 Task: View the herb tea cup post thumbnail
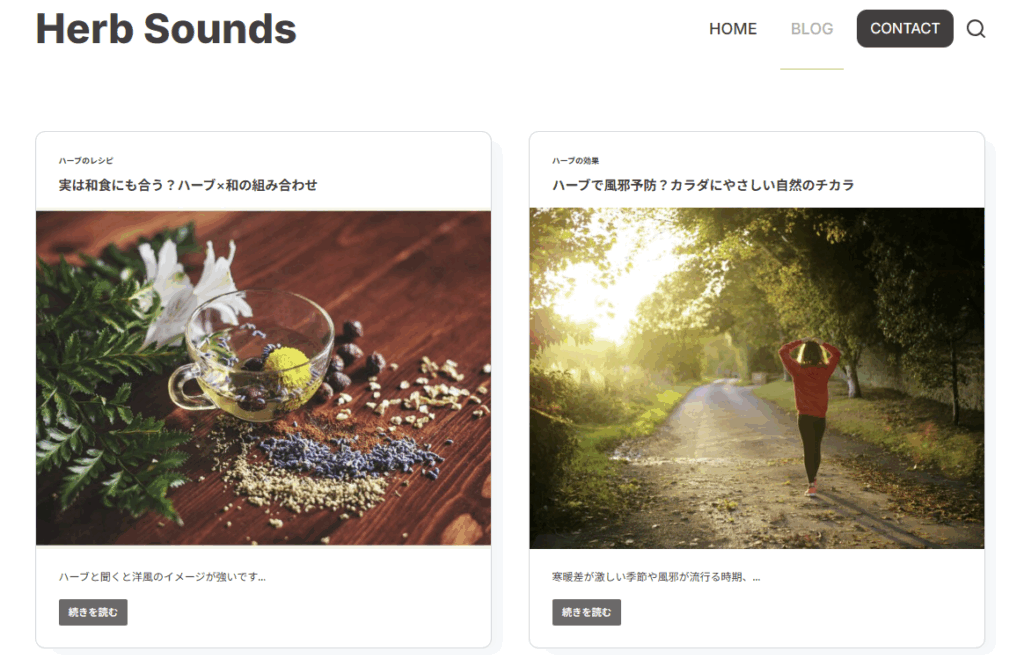point(263,378)
